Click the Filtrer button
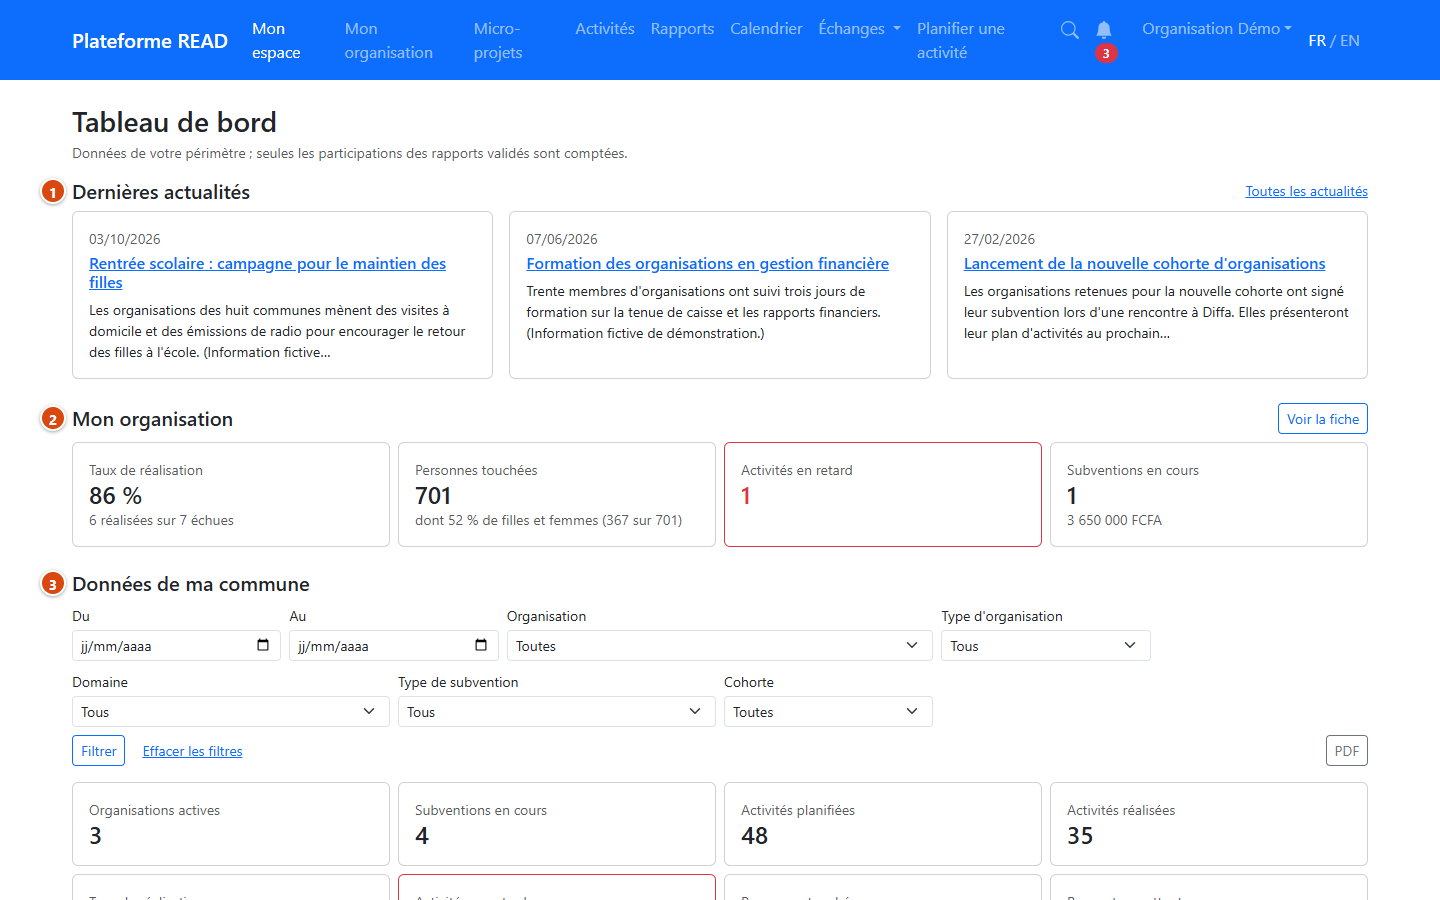The width and height of the screenshot is (1440, 900). click(x=98, y=751)
